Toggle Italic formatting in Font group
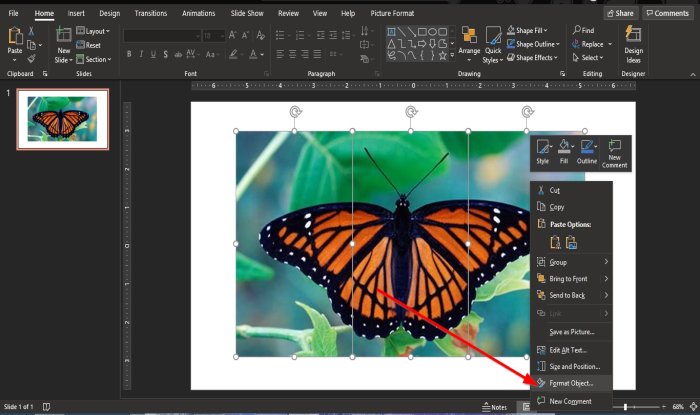Viewport: 700px width, 415px height. coord(143,55)
